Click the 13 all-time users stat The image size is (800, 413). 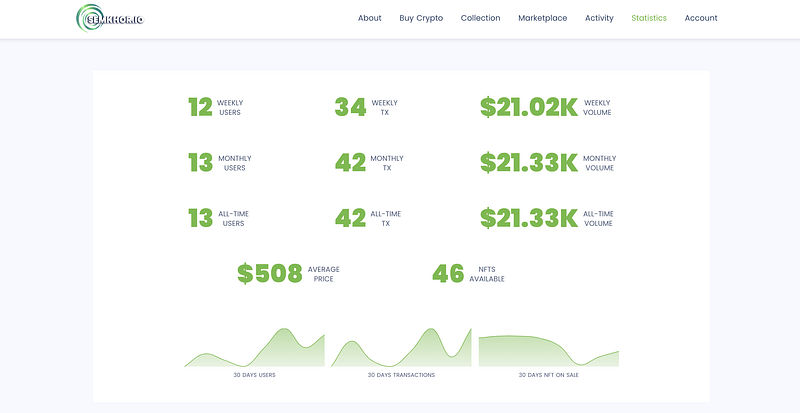click(x=200, y=218)
